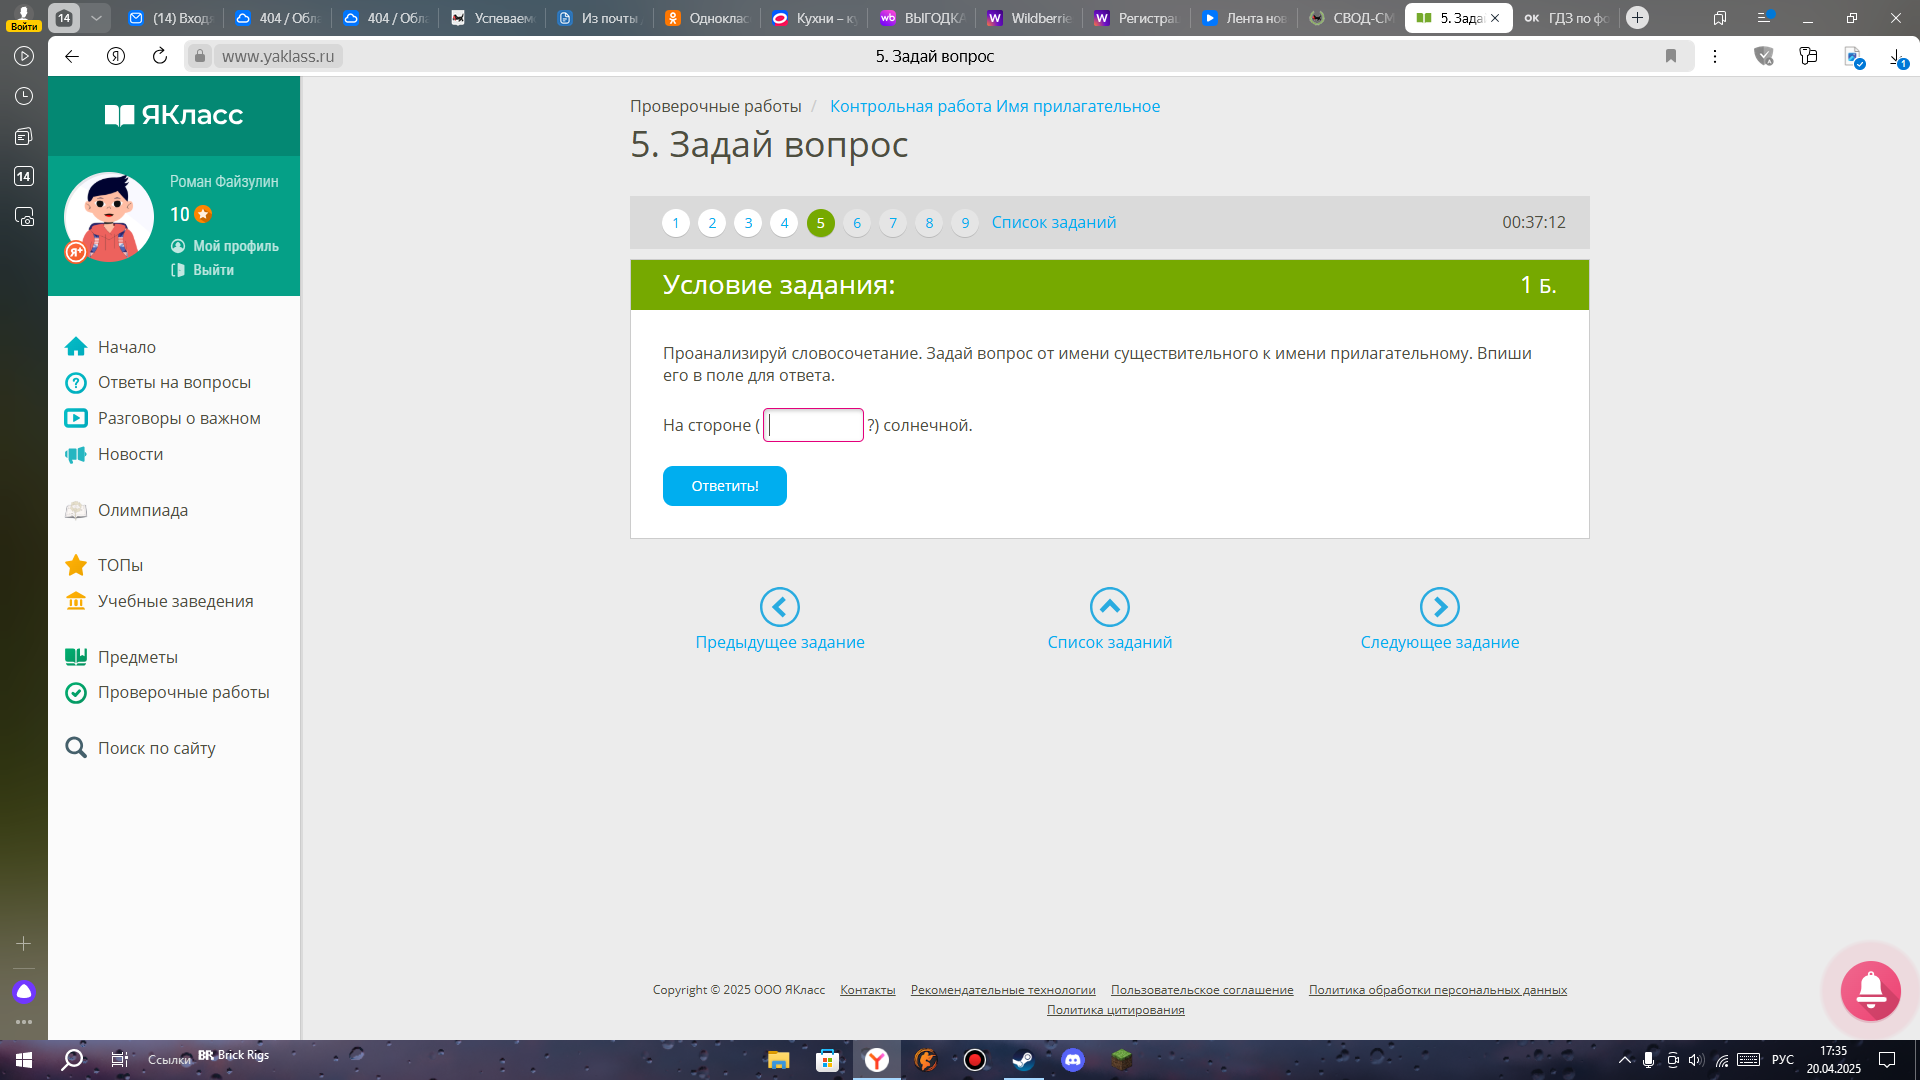Bookmark this page with bookmark icon
Viewport: 1920px width, 1080px height.
(x=1670, y=56)
